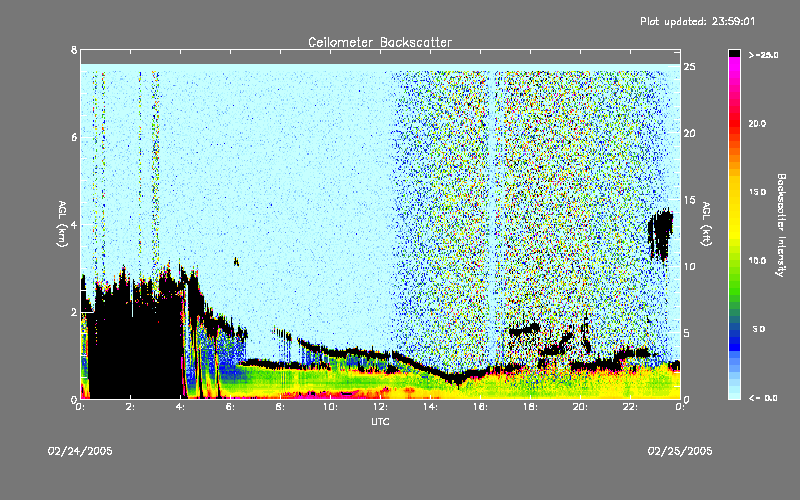This screenshot has height=500, width=800.
Task: Click the 15.0 colorbar tick label
Action: (x=757, y=192)
